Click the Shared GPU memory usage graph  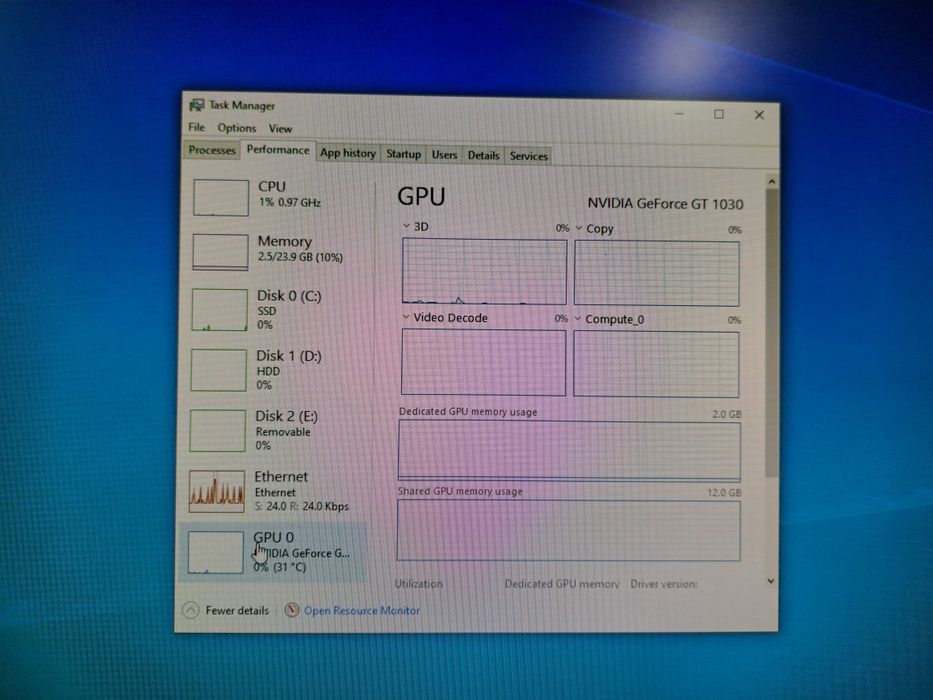[569, 530]
